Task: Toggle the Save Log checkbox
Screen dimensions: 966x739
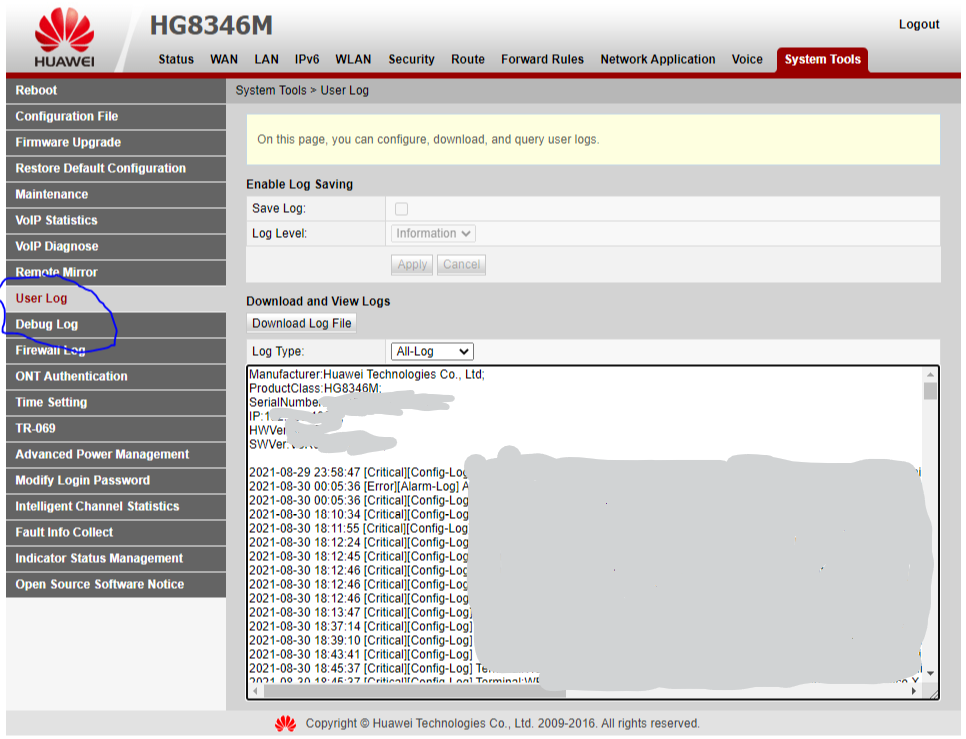Action: coord(401,209)
